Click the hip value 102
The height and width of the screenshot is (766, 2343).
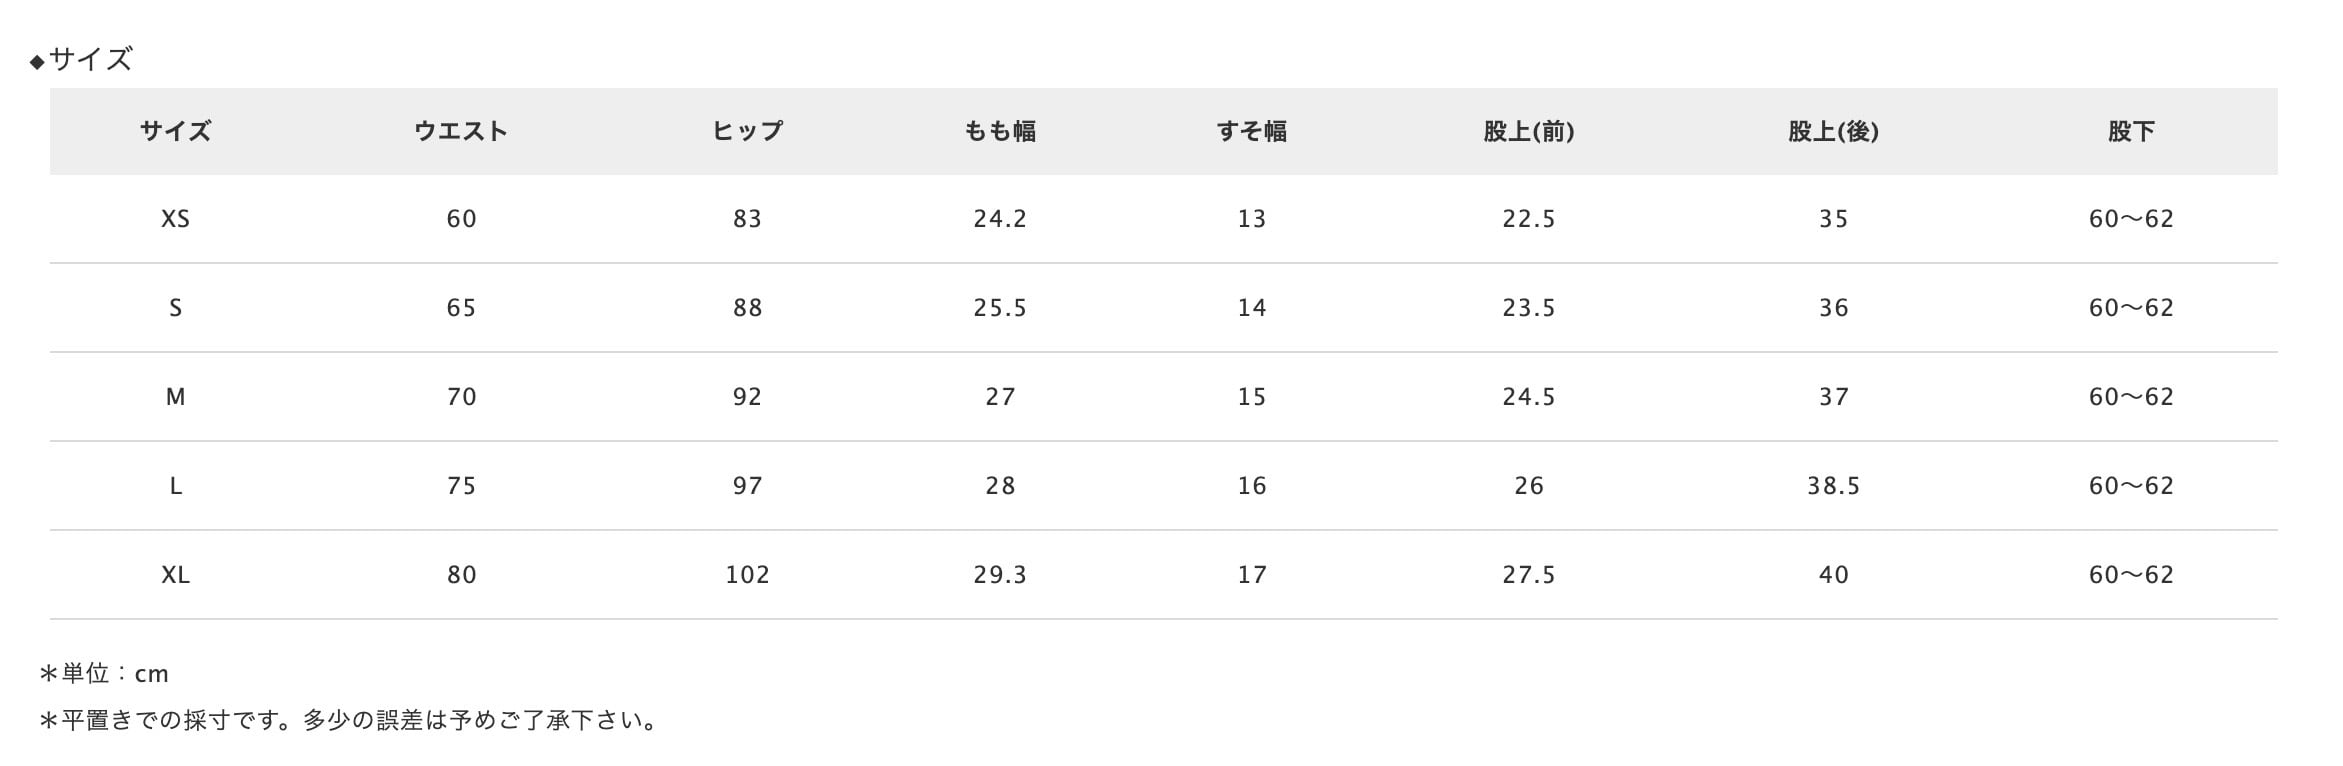[747, 575]
